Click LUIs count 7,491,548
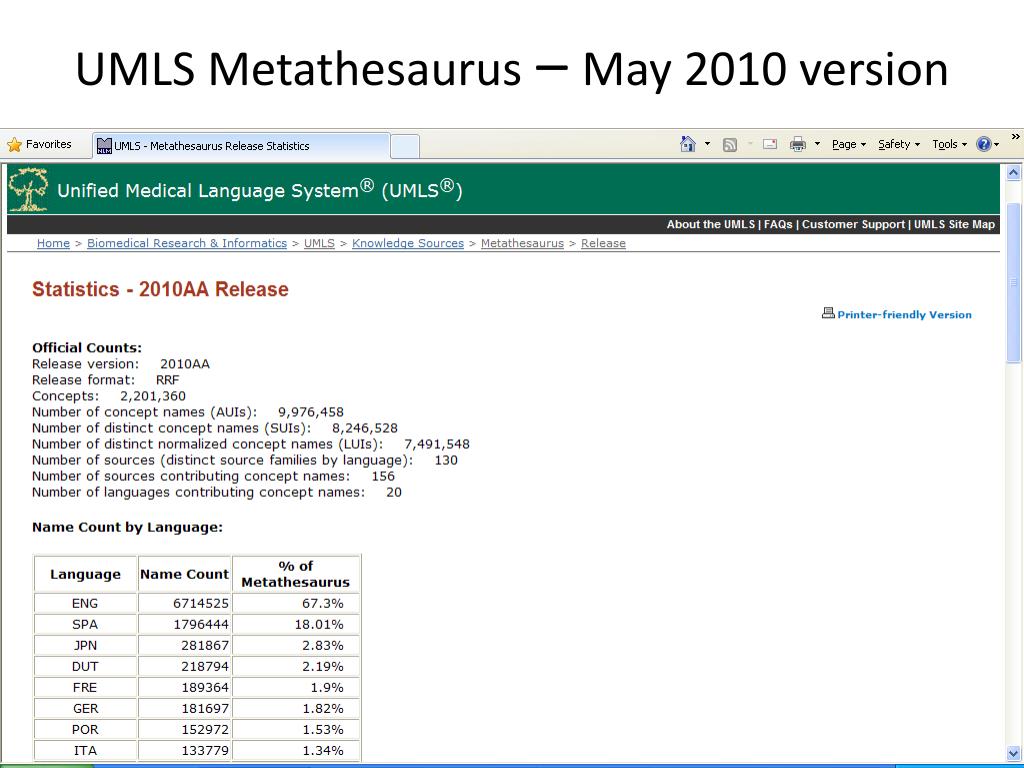 point(437,444)
